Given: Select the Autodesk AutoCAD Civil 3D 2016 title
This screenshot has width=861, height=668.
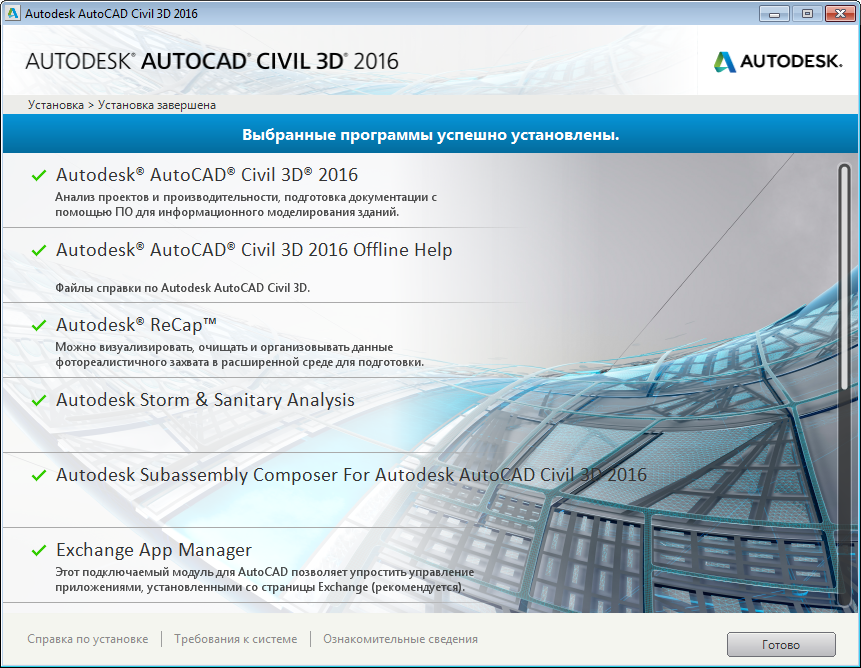Looking at the screenshot, I should pos(207,175).
